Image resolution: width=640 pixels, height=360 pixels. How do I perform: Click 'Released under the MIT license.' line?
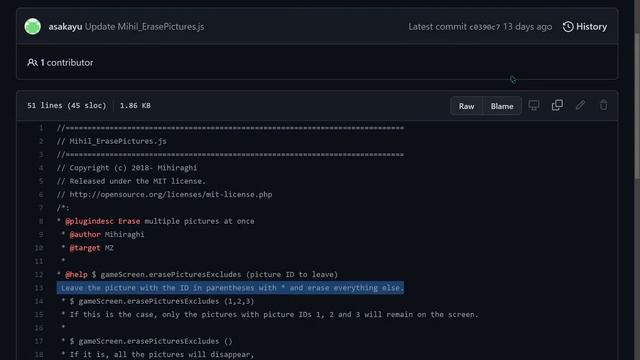click(131, 181)
